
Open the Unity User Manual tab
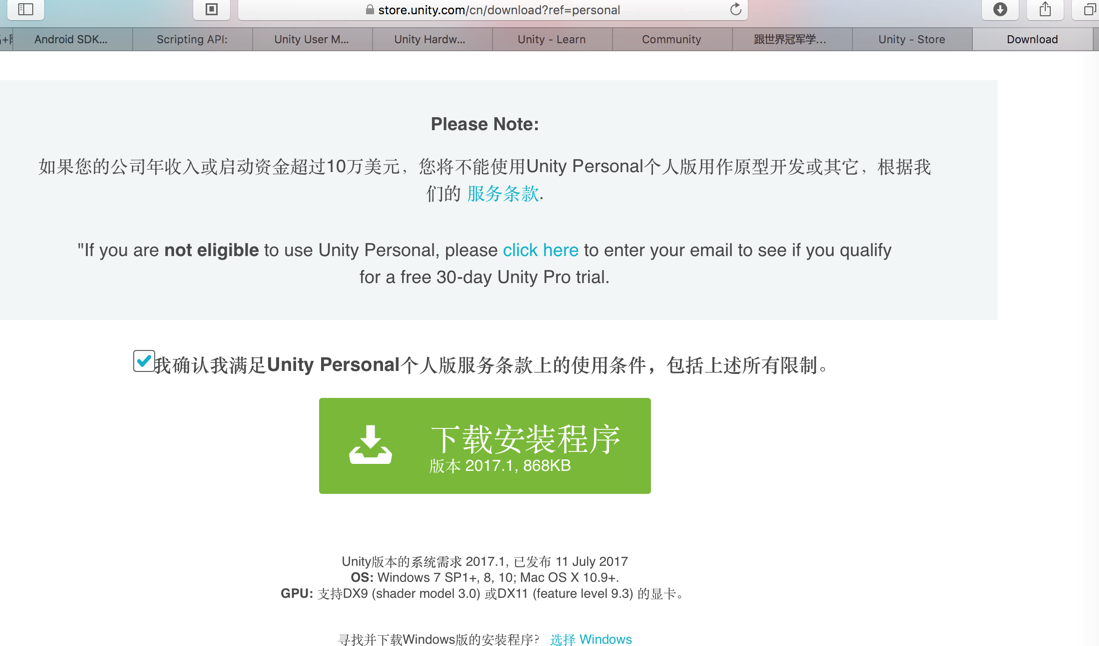tap(311, 39)
